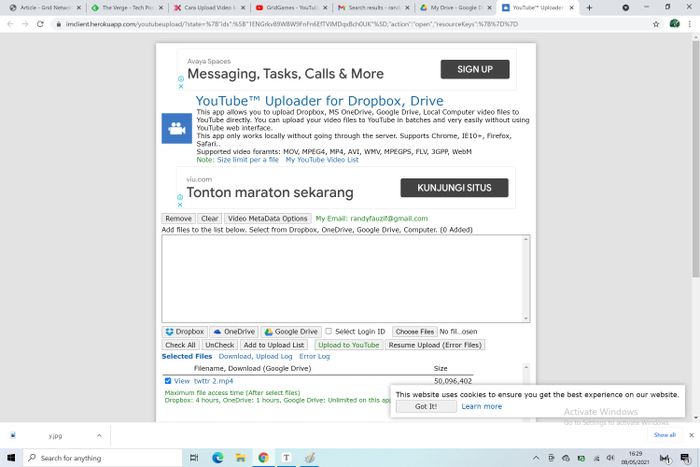Click the Remove button

point(178,218)
